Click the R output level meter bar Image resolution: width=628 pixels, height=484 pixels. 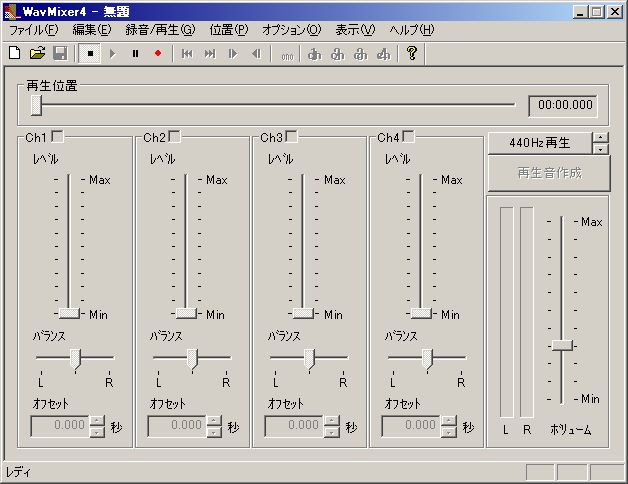pos(527,313)
